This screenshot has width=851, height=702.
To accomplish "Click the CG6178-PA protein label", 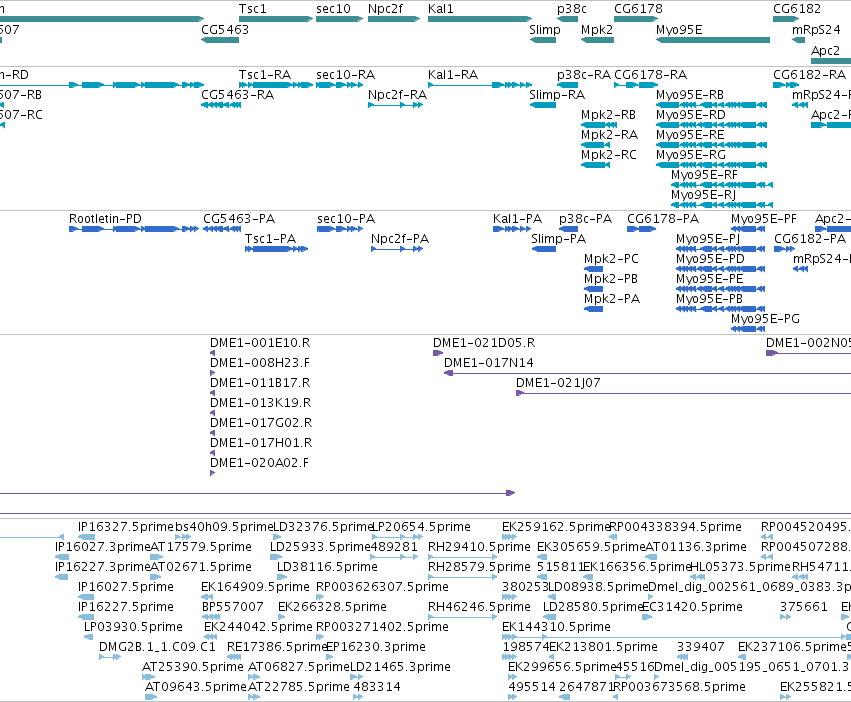I will (x=663, y=219).
